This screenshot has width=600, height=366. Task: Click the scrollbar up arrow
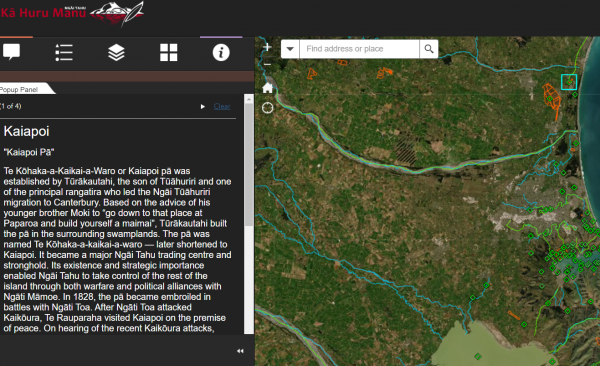249,99
